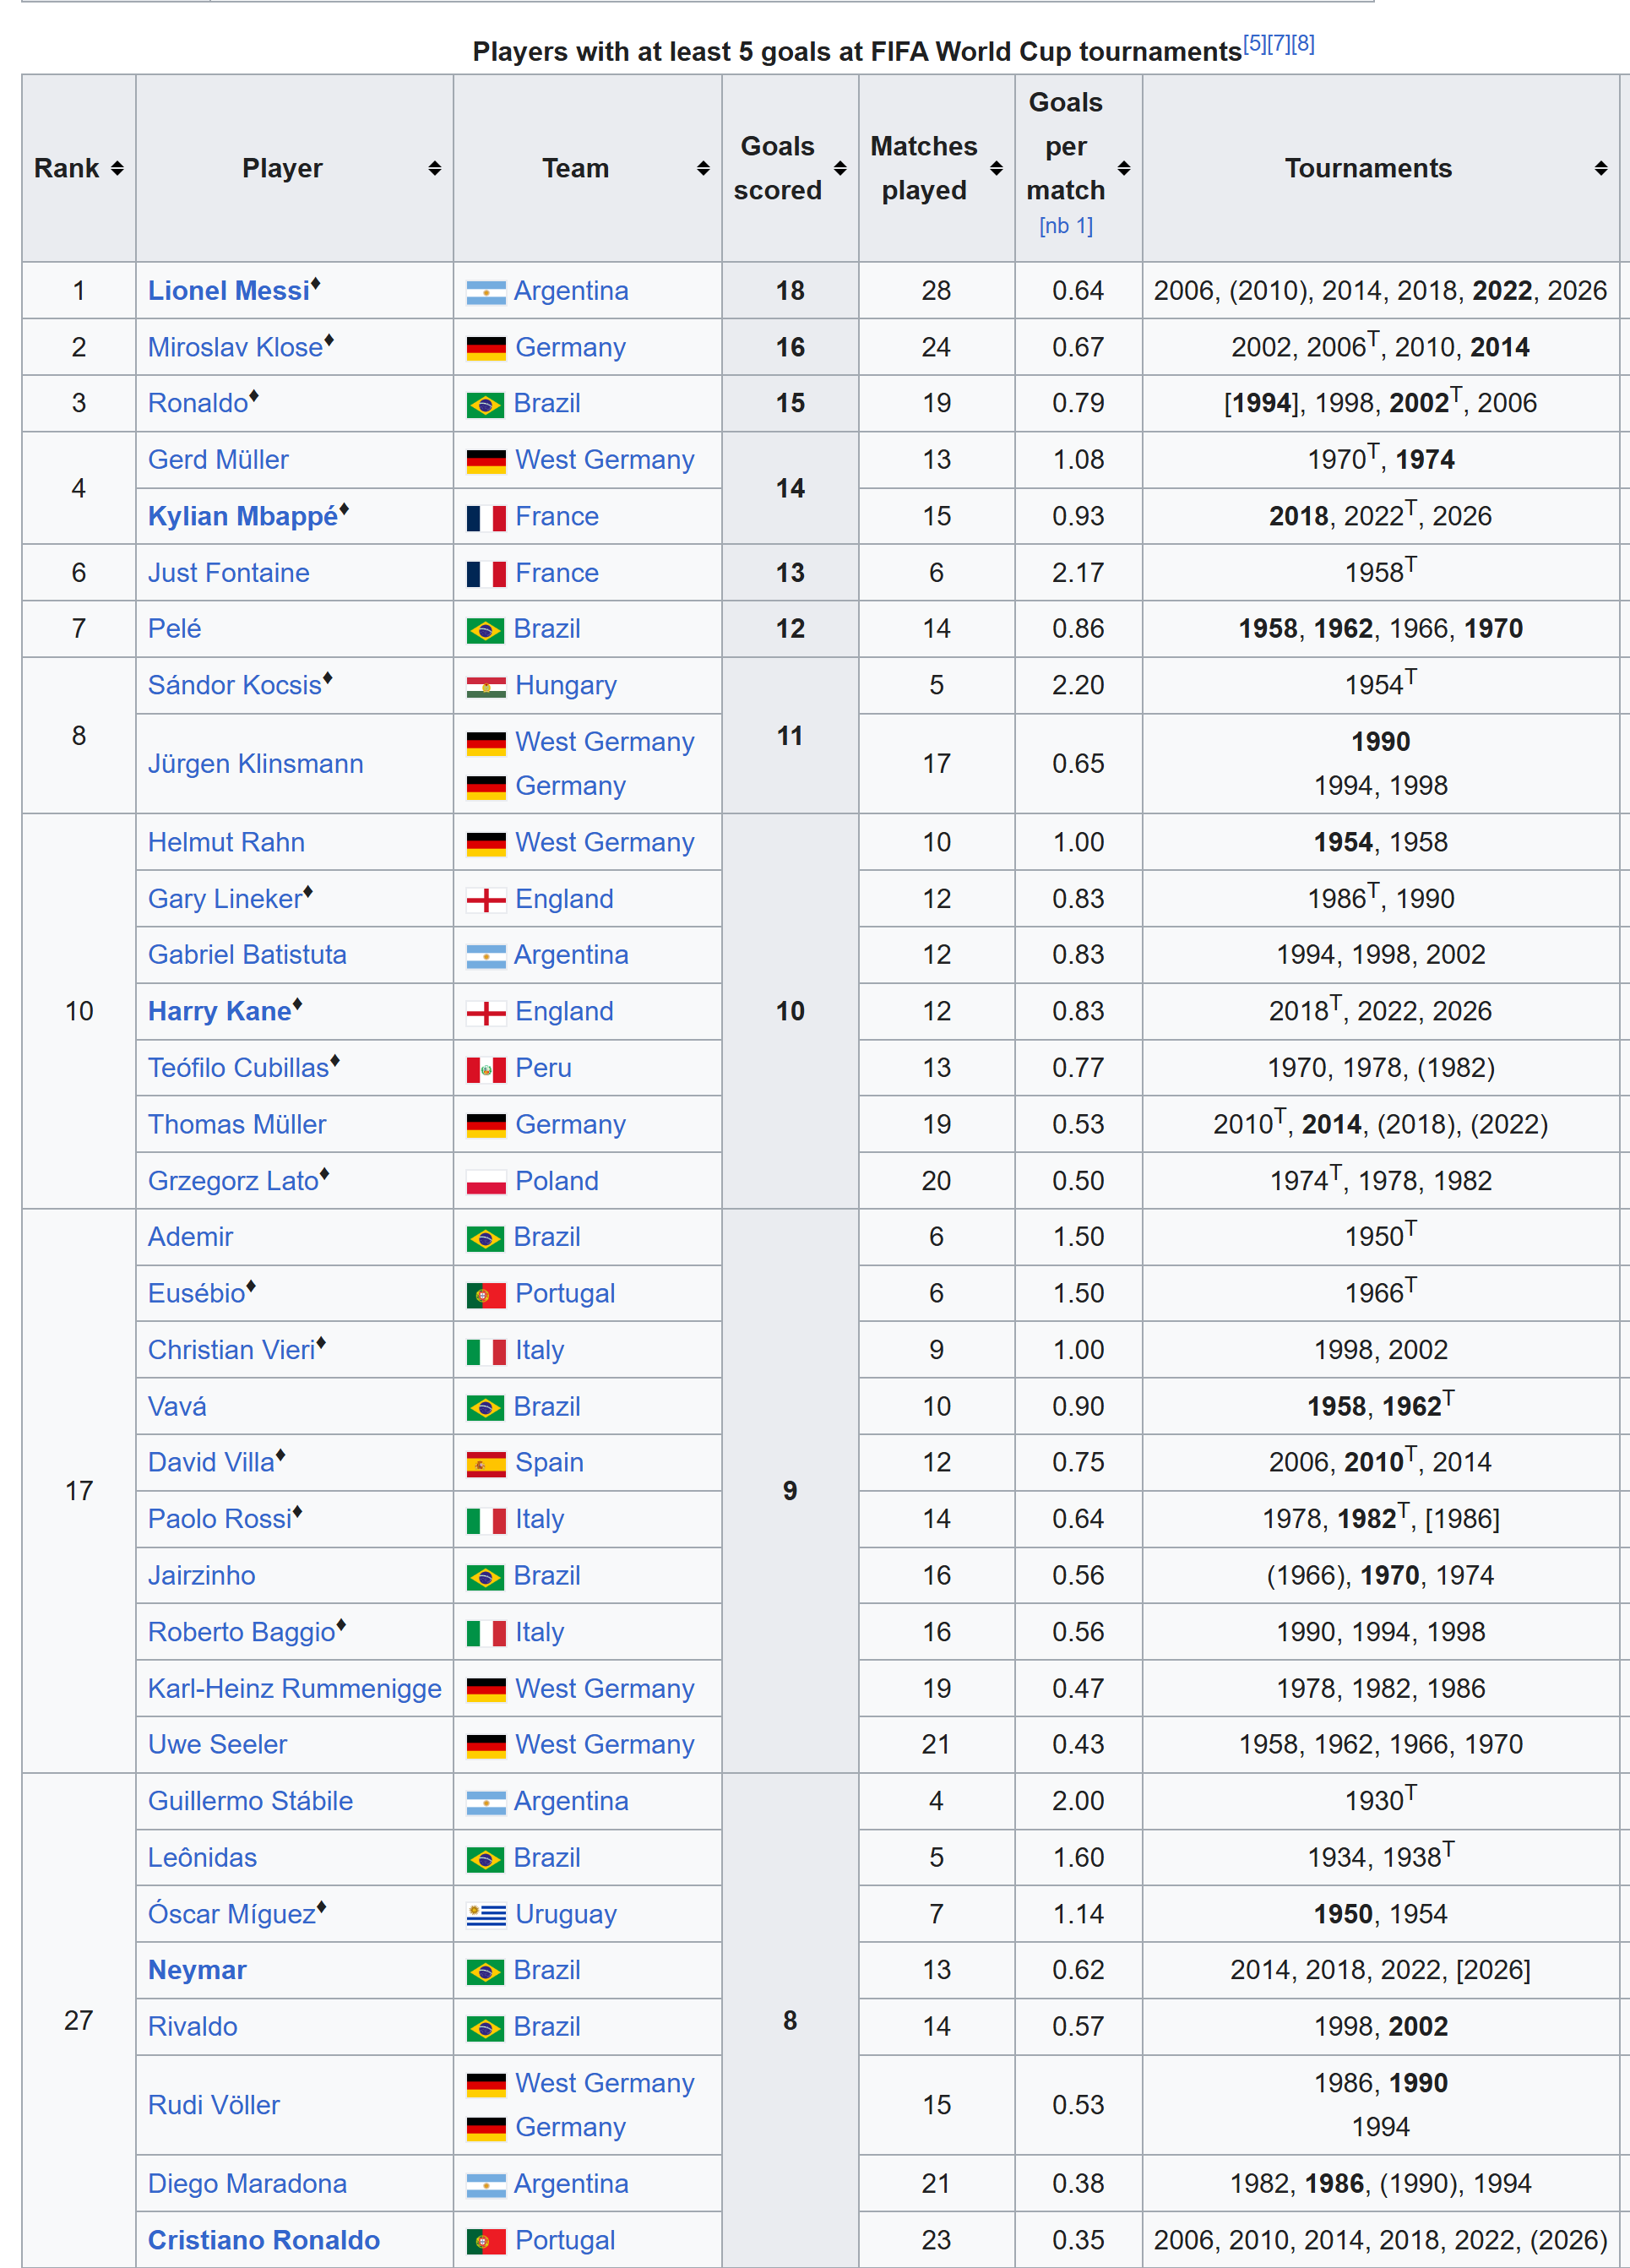The height and width of the screenshot is (2268, 1630).
Task: Open the Miroslav Klose player link
Action: coord(236,347)
